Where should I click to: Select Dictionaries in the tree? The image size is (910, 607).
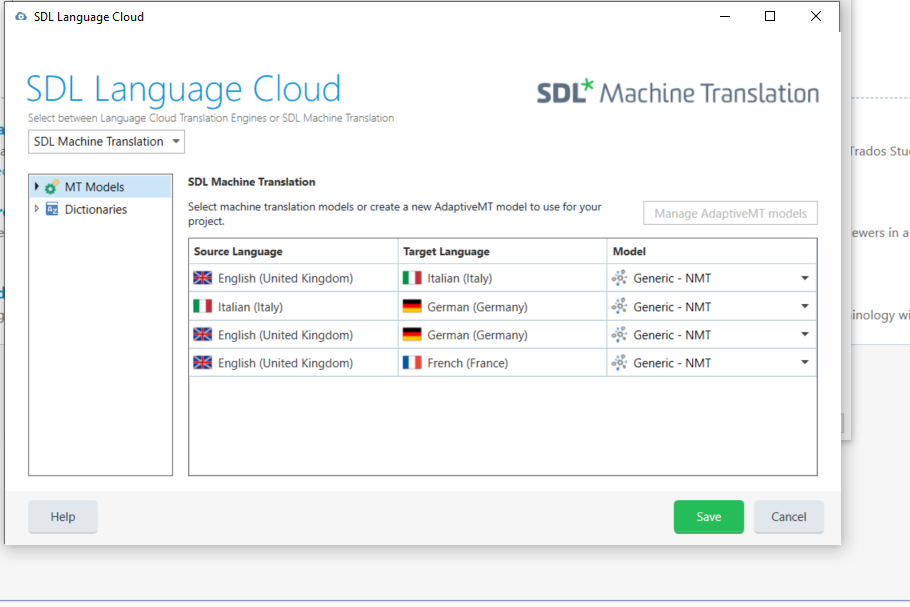click(x=96, y=209)
